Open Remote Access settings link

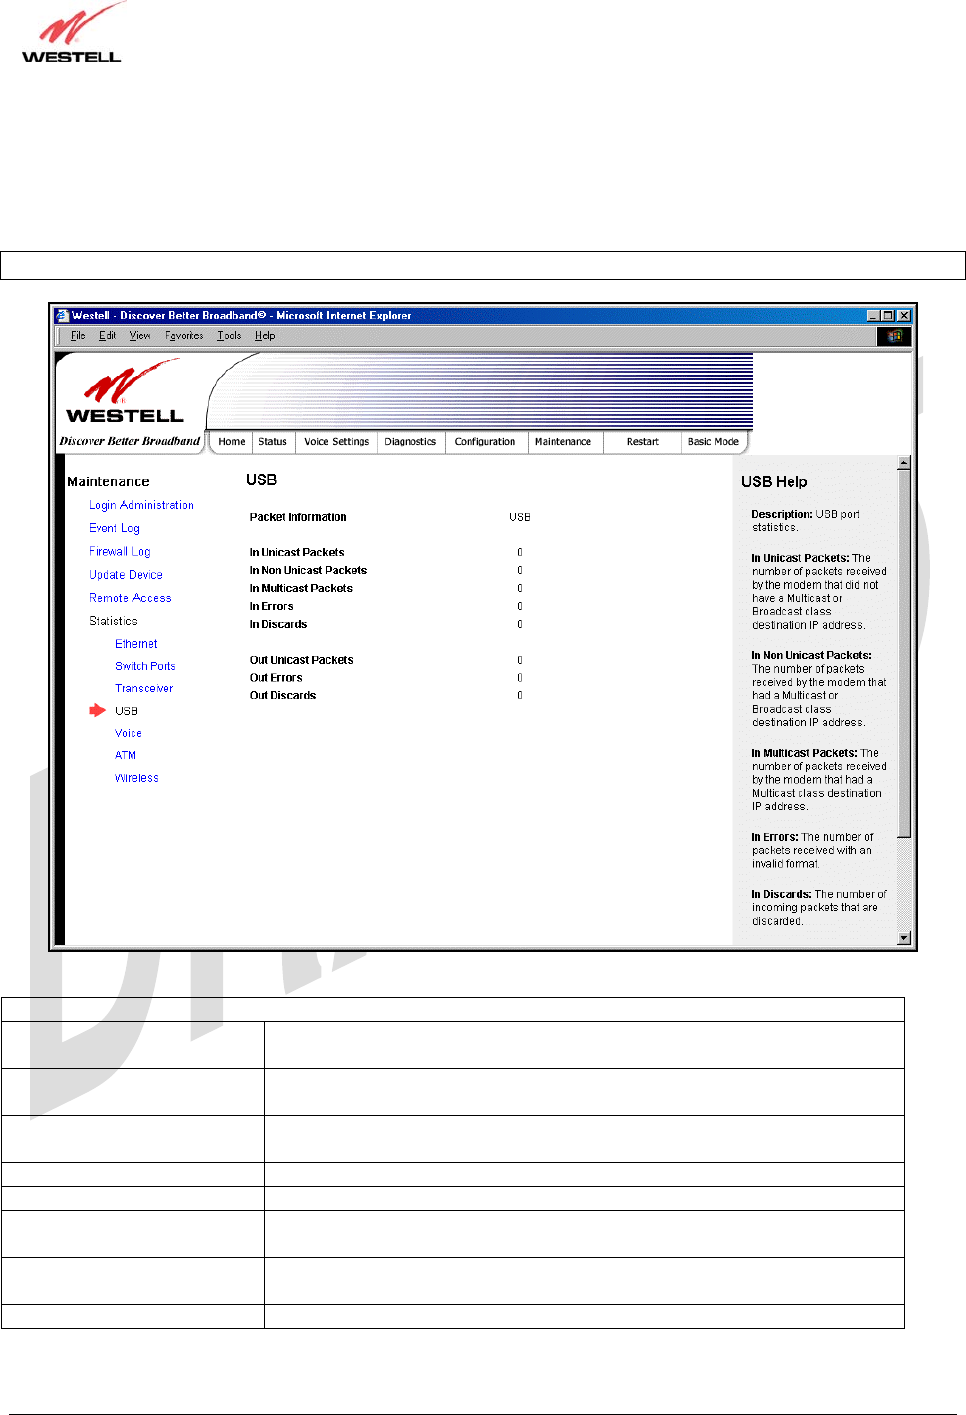tap(130, 598)
